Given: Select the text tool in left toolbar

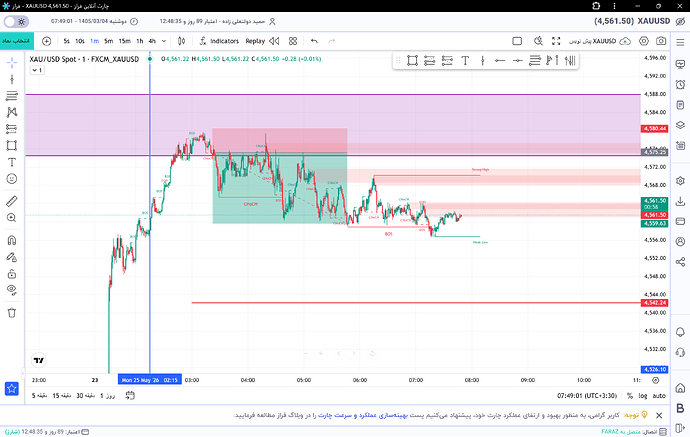Looking at the screenshot, I should pyautogui.click(x=12, y=162).
